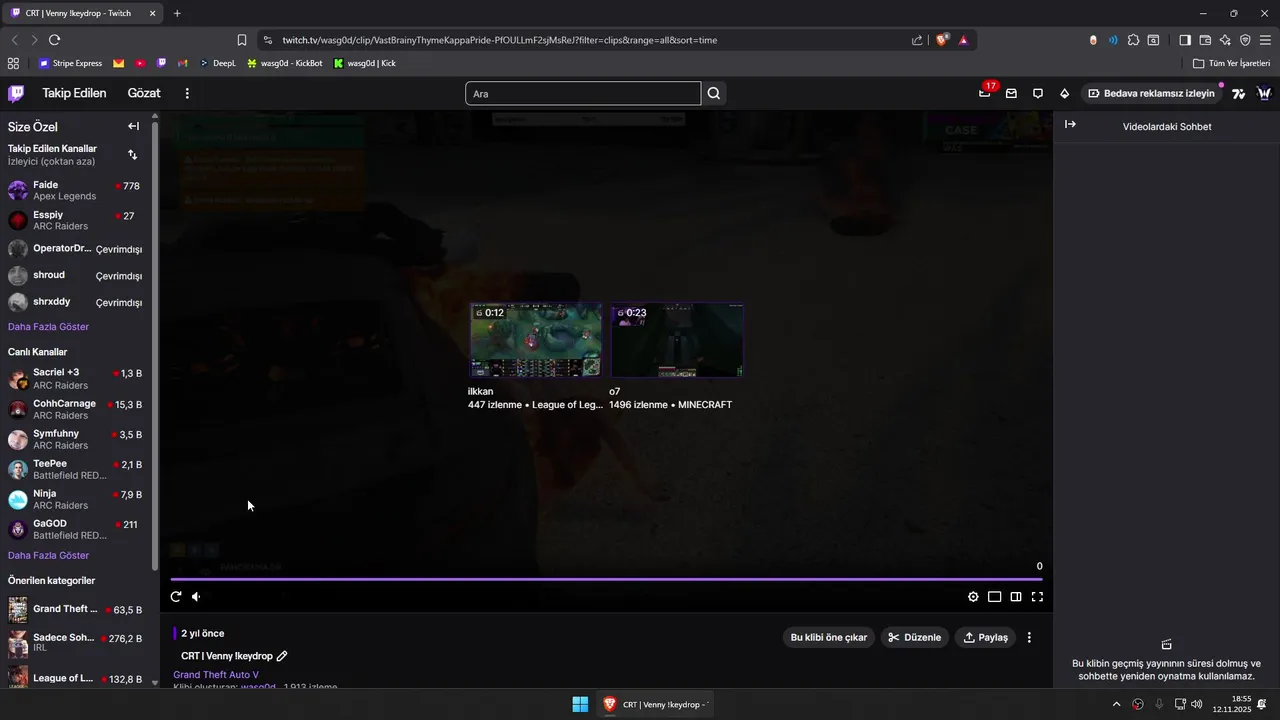Edit clip title with pencil icon
The height and width of the screenshot is (720, 1280).
click(x=282, y=656)
